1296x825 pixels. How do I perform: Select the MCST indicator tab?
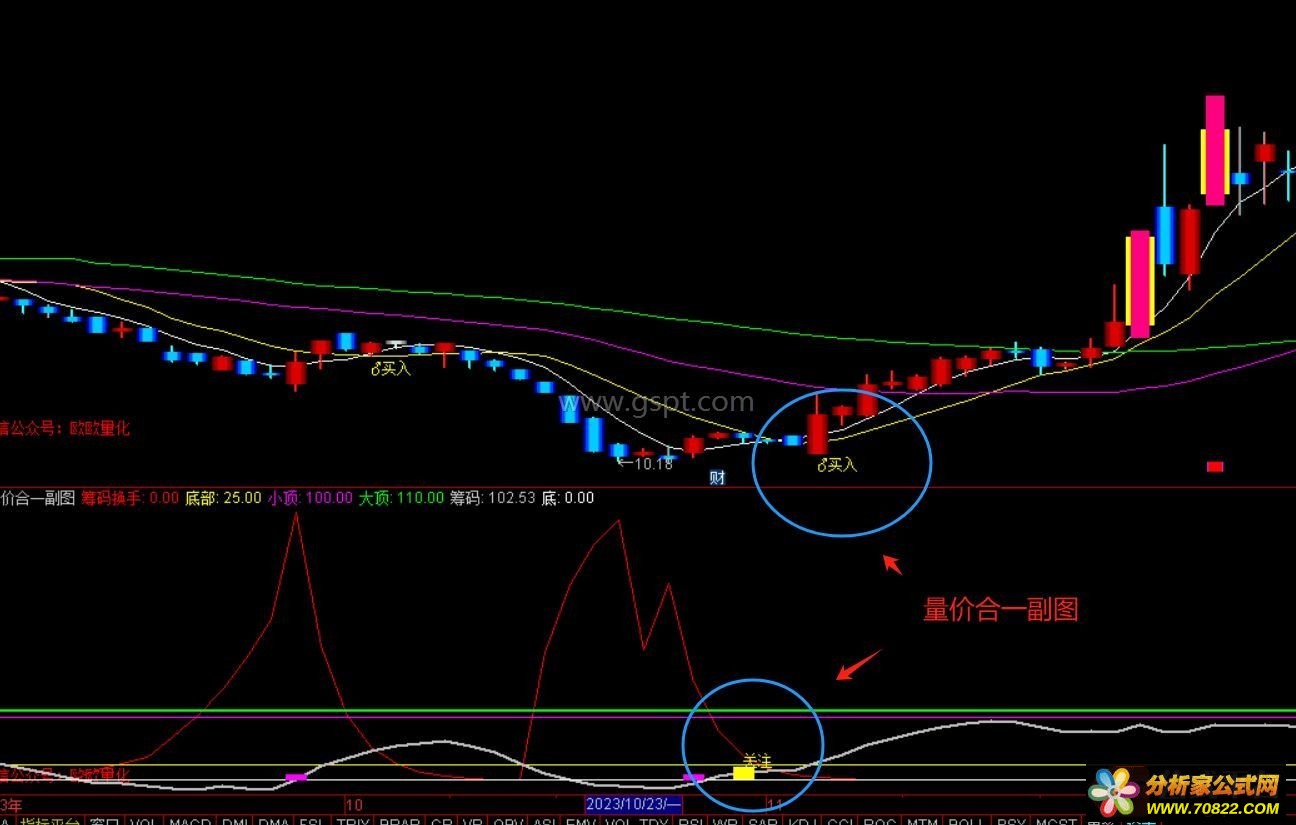coord(1056,821)
